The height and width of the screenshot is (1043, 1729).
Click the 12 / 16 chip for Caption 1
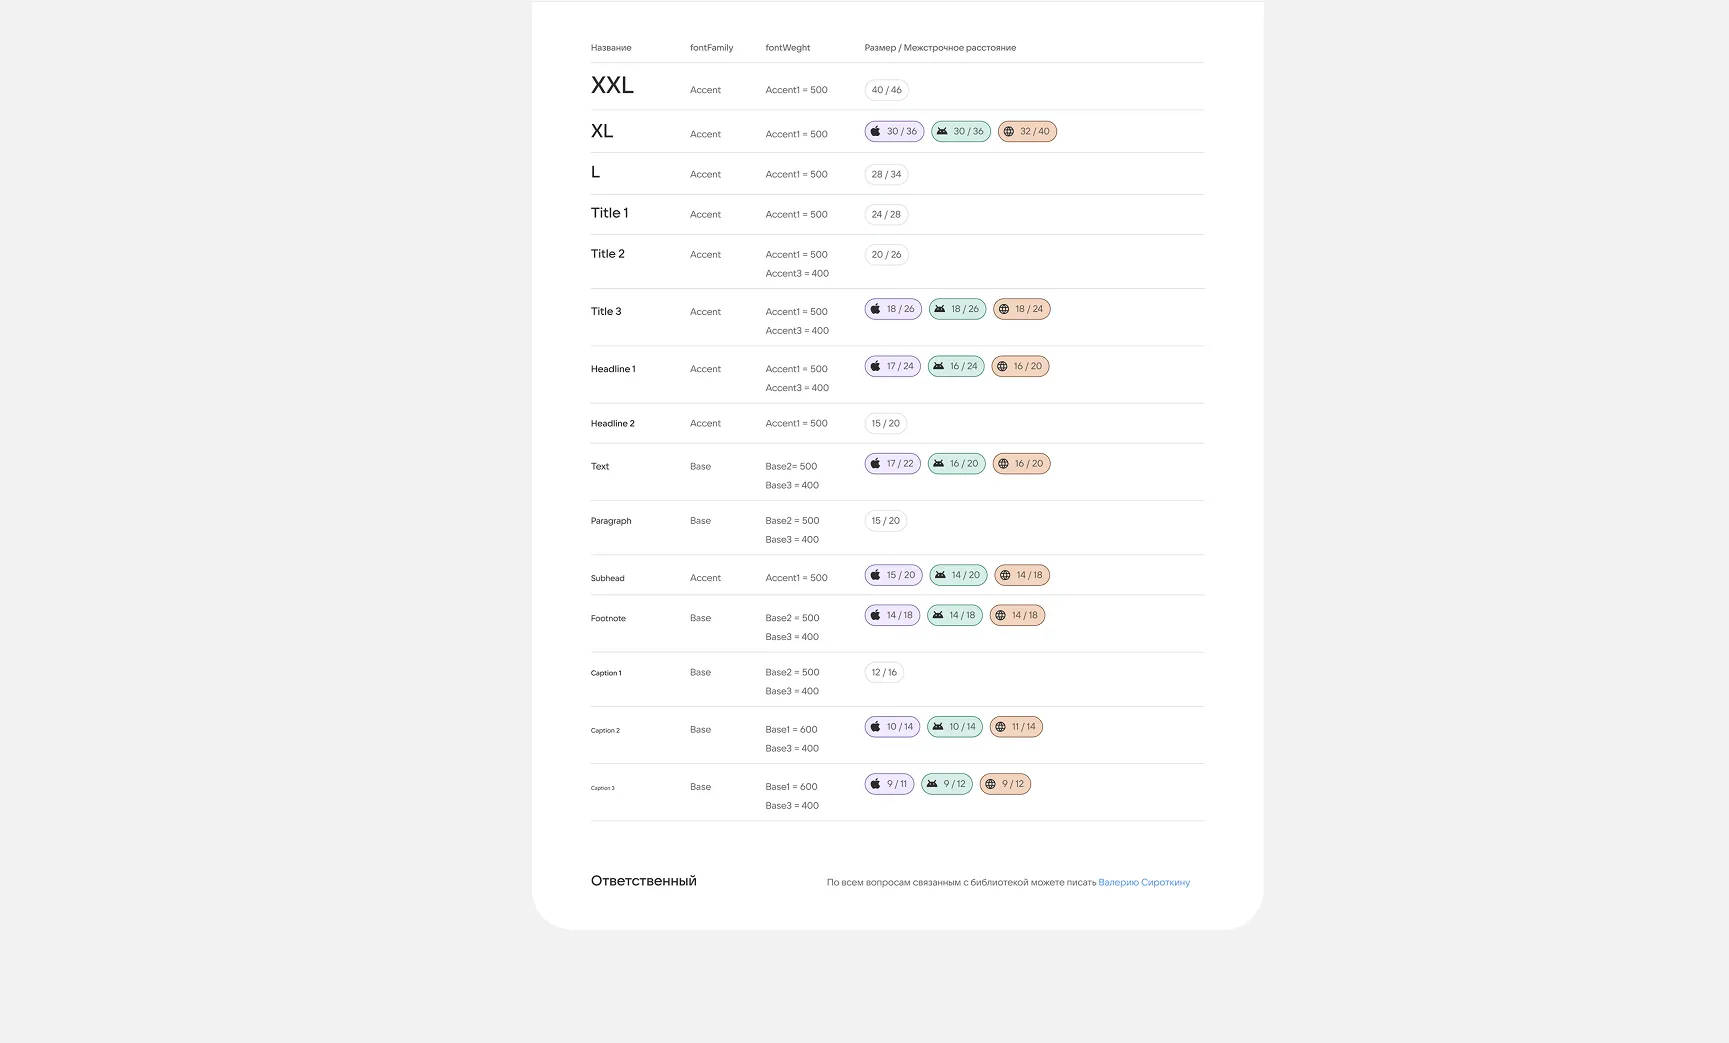tap(884, 673)
